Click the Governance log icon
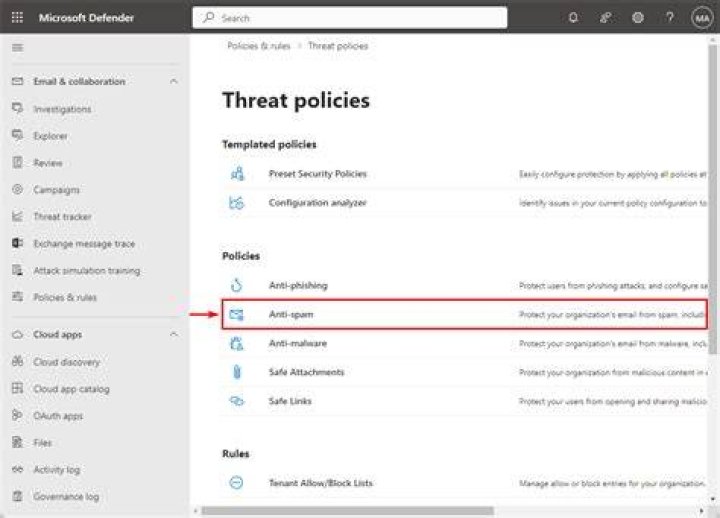Screen dimensions: 720x518 pos(17,496)
